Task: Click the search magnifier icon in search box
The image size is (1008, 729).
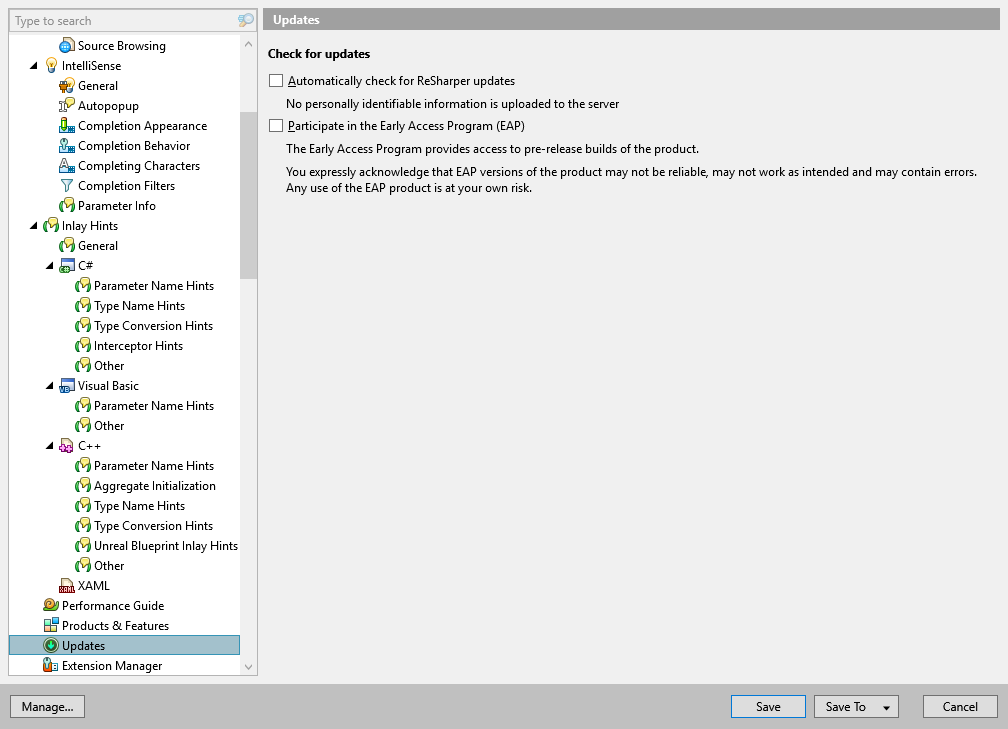Action: tap(245, 21)
